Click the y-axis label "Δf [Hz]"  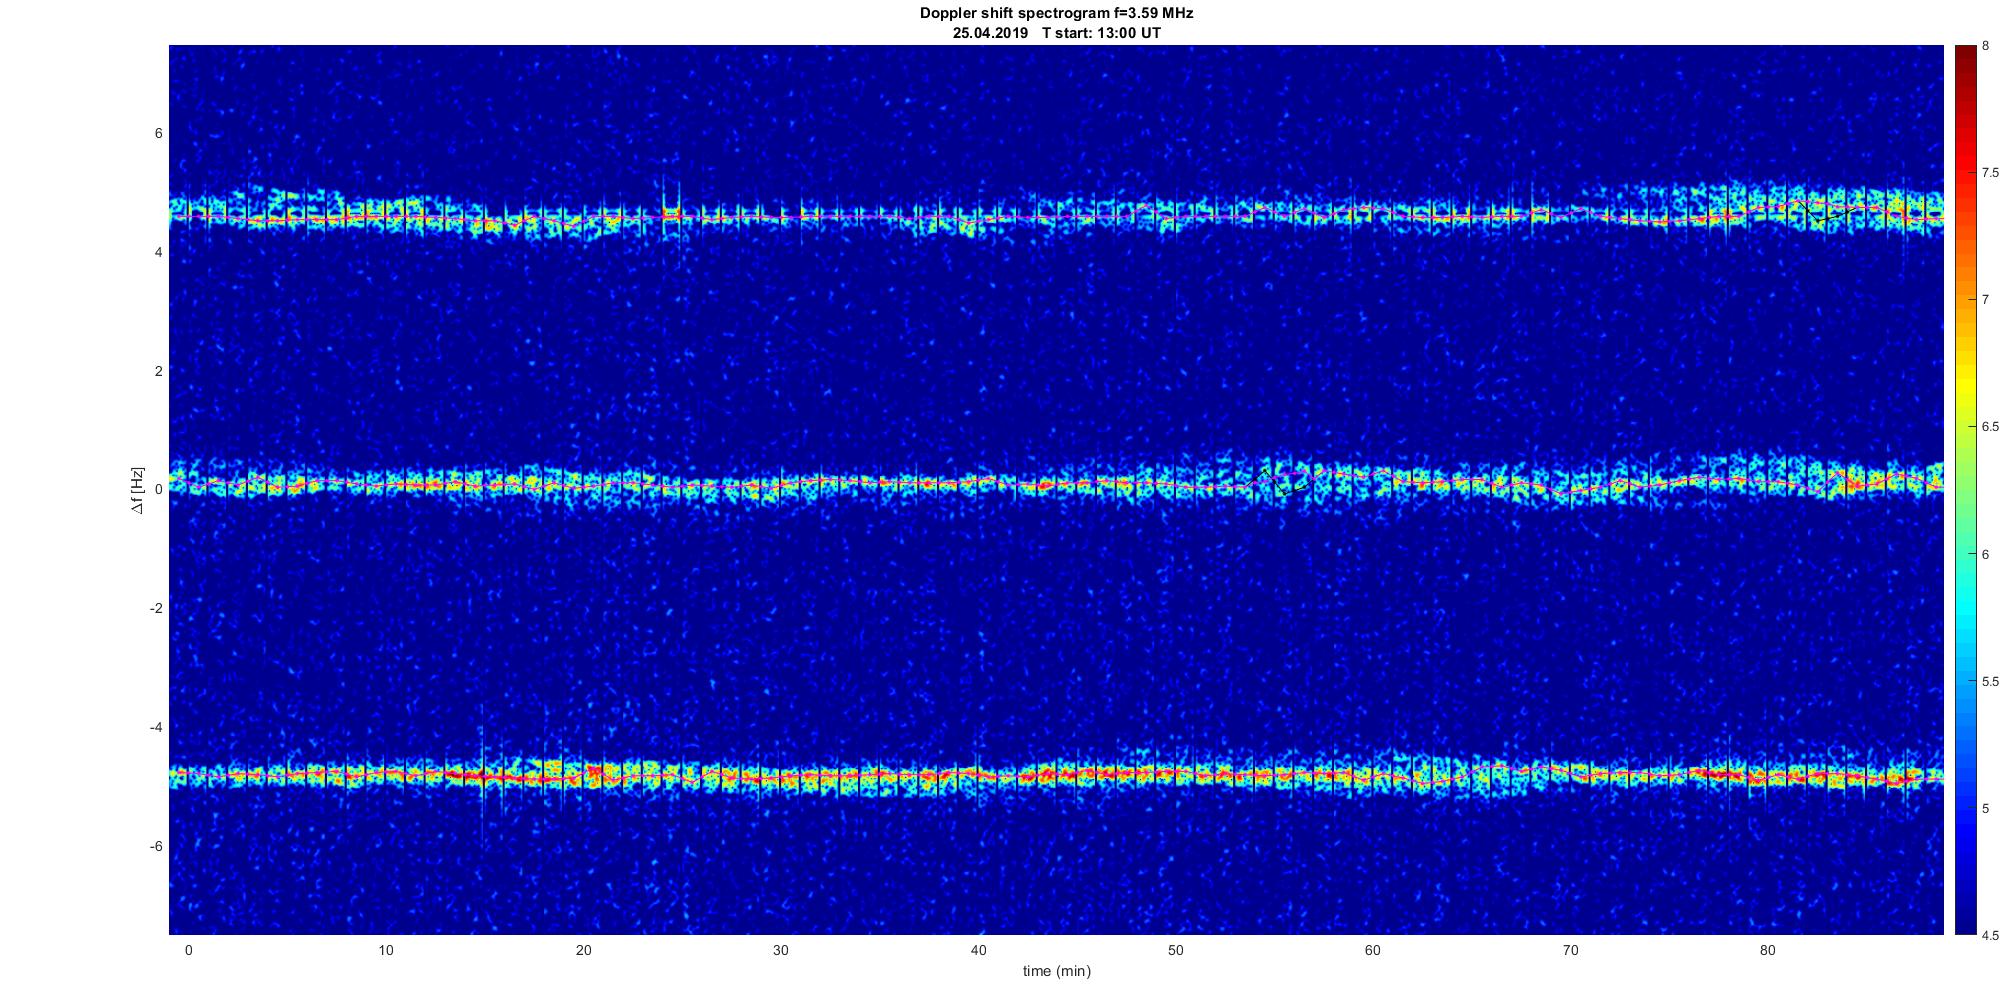coord(137,490)
